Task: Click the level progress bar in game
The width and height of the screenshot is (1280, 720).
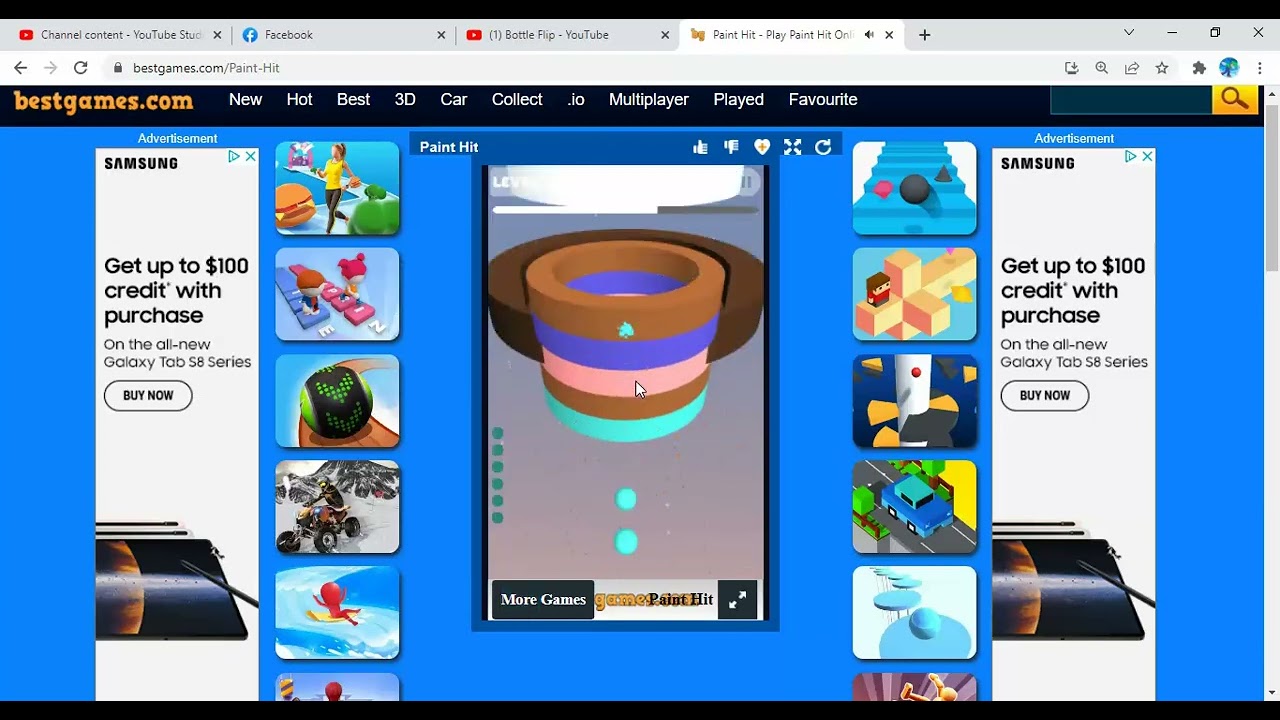Action: coord(625,210)
